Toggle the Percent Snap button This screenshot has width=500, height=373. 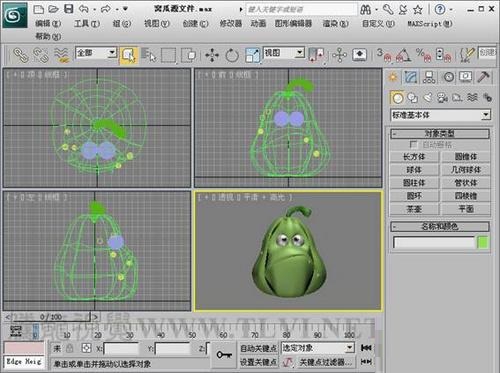tap(423, 55)
